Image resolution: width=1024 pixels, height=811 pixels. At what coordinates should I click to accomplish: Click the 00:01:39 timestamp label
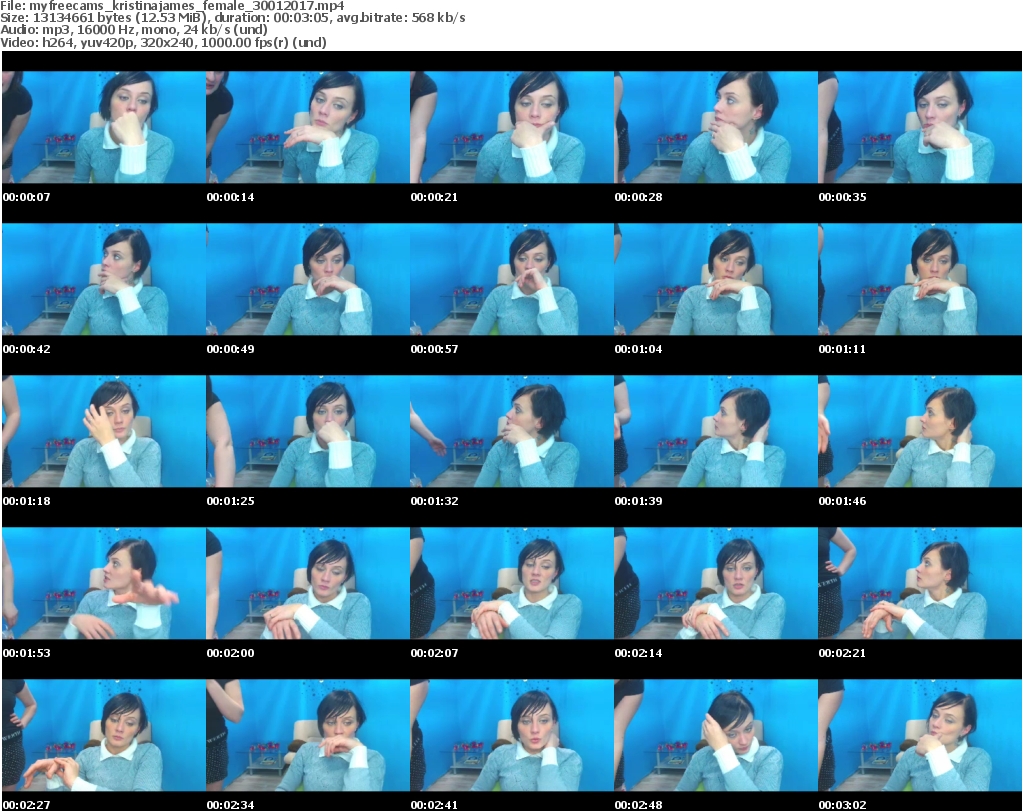639,501
